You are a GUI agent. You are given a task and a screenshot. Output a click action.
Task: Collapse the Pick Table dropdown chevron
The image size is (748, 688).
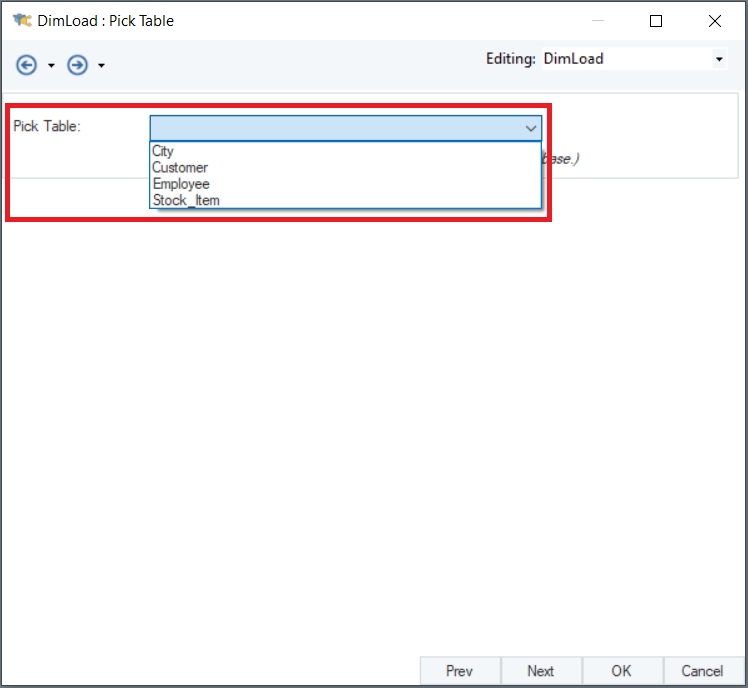click(x=530, y=128)
